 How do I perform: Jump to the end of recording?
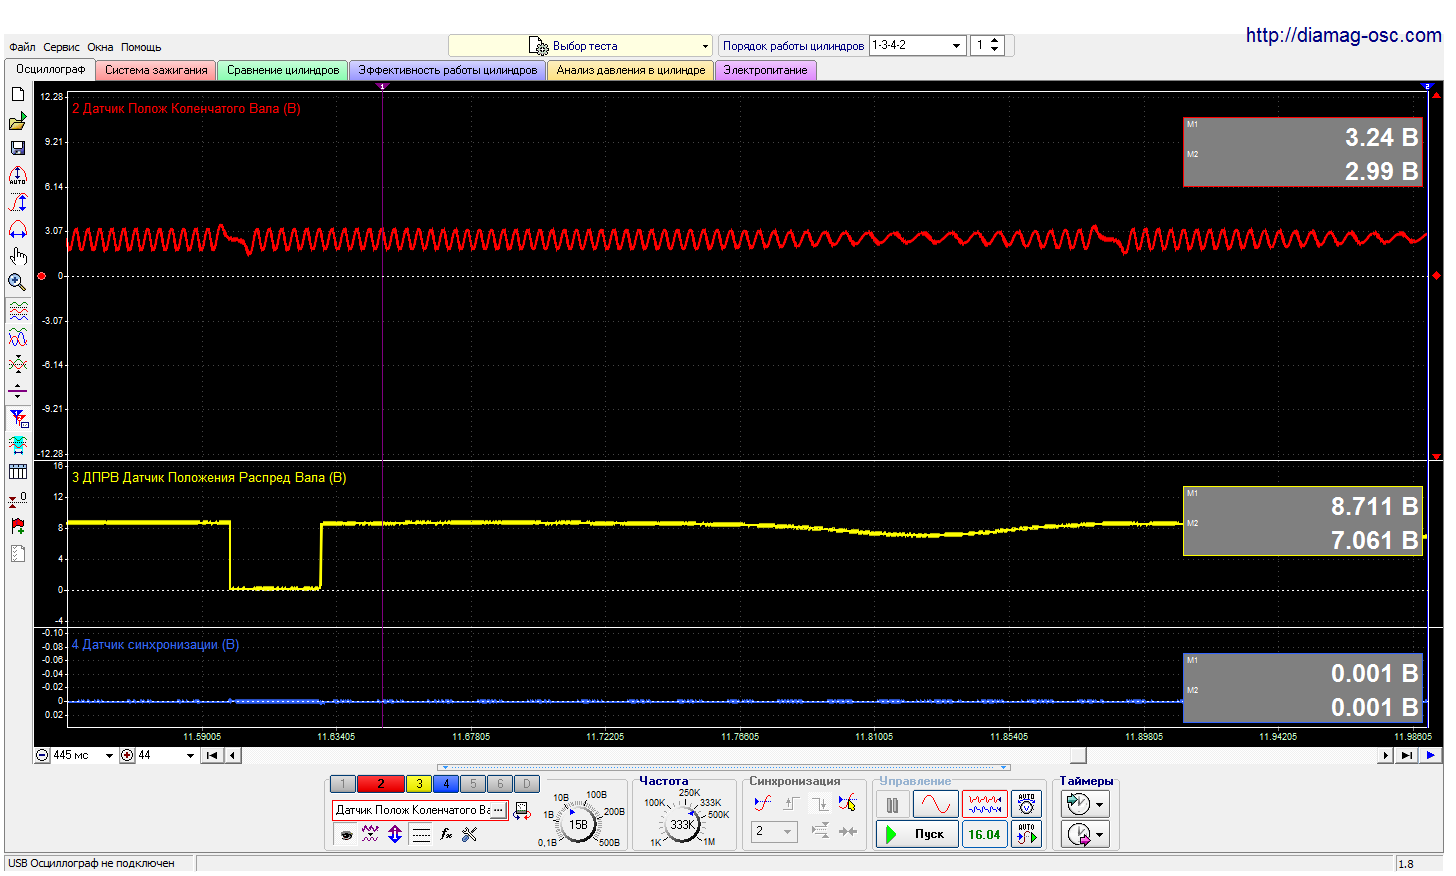(1406, 756)
